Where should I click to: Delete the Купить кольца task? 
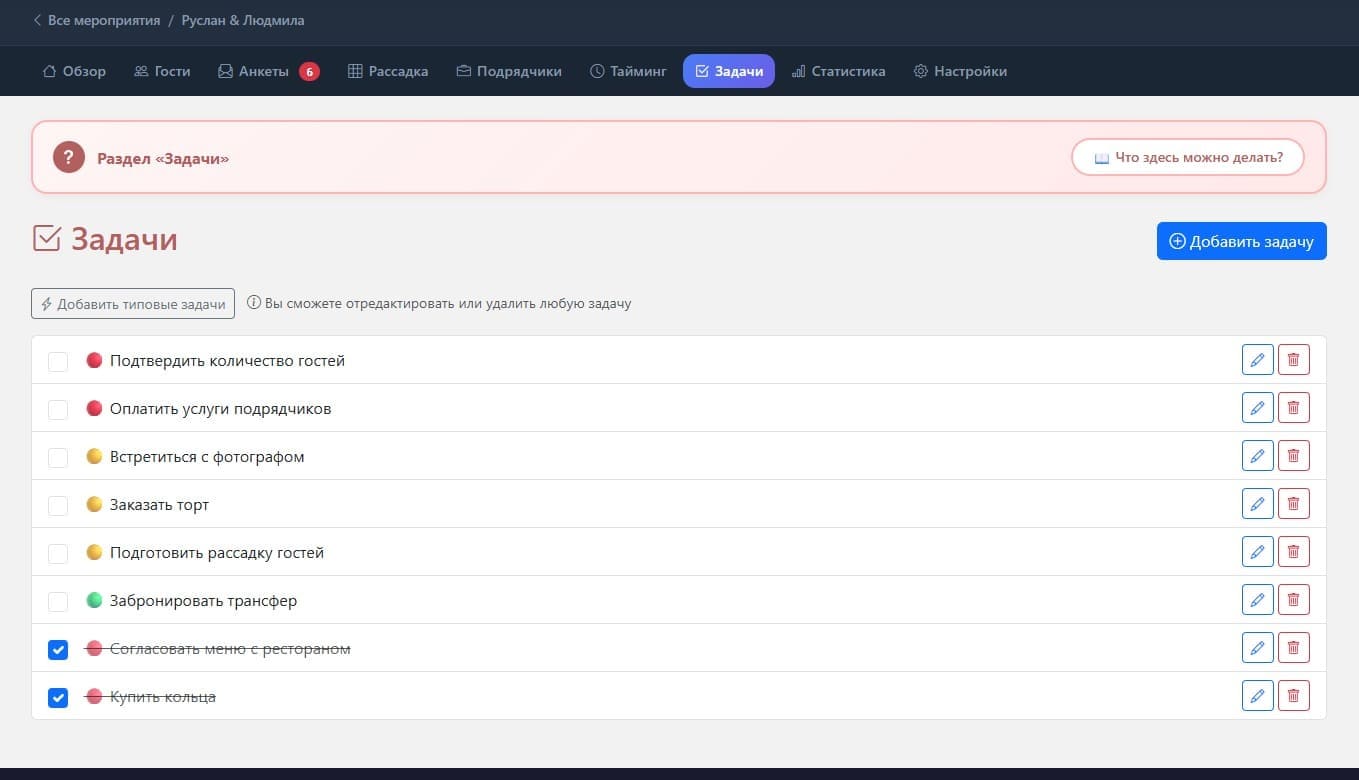click(1293, 696)
